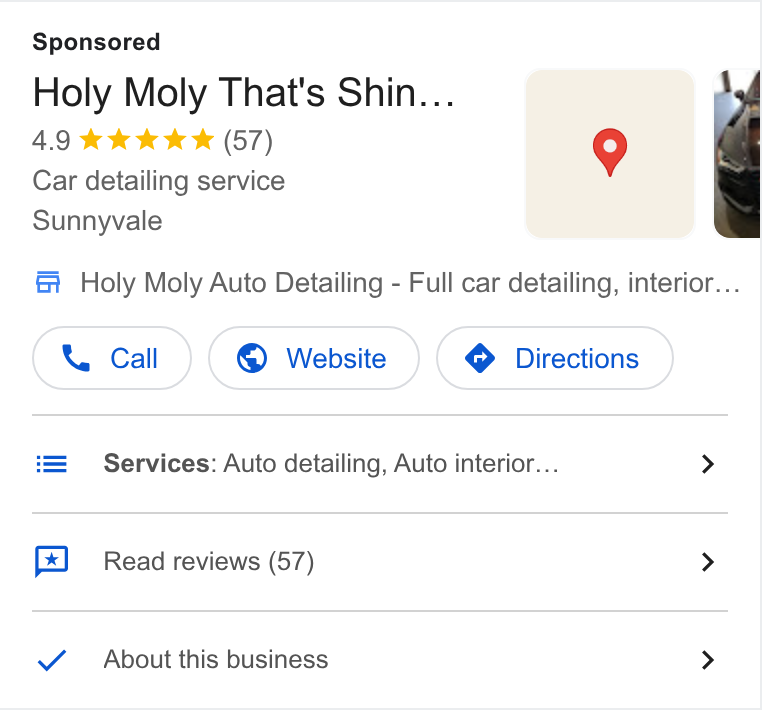Get Directions to the business
Image resolution: width=762 pixels, height=710 pixels.
[577, 359]
